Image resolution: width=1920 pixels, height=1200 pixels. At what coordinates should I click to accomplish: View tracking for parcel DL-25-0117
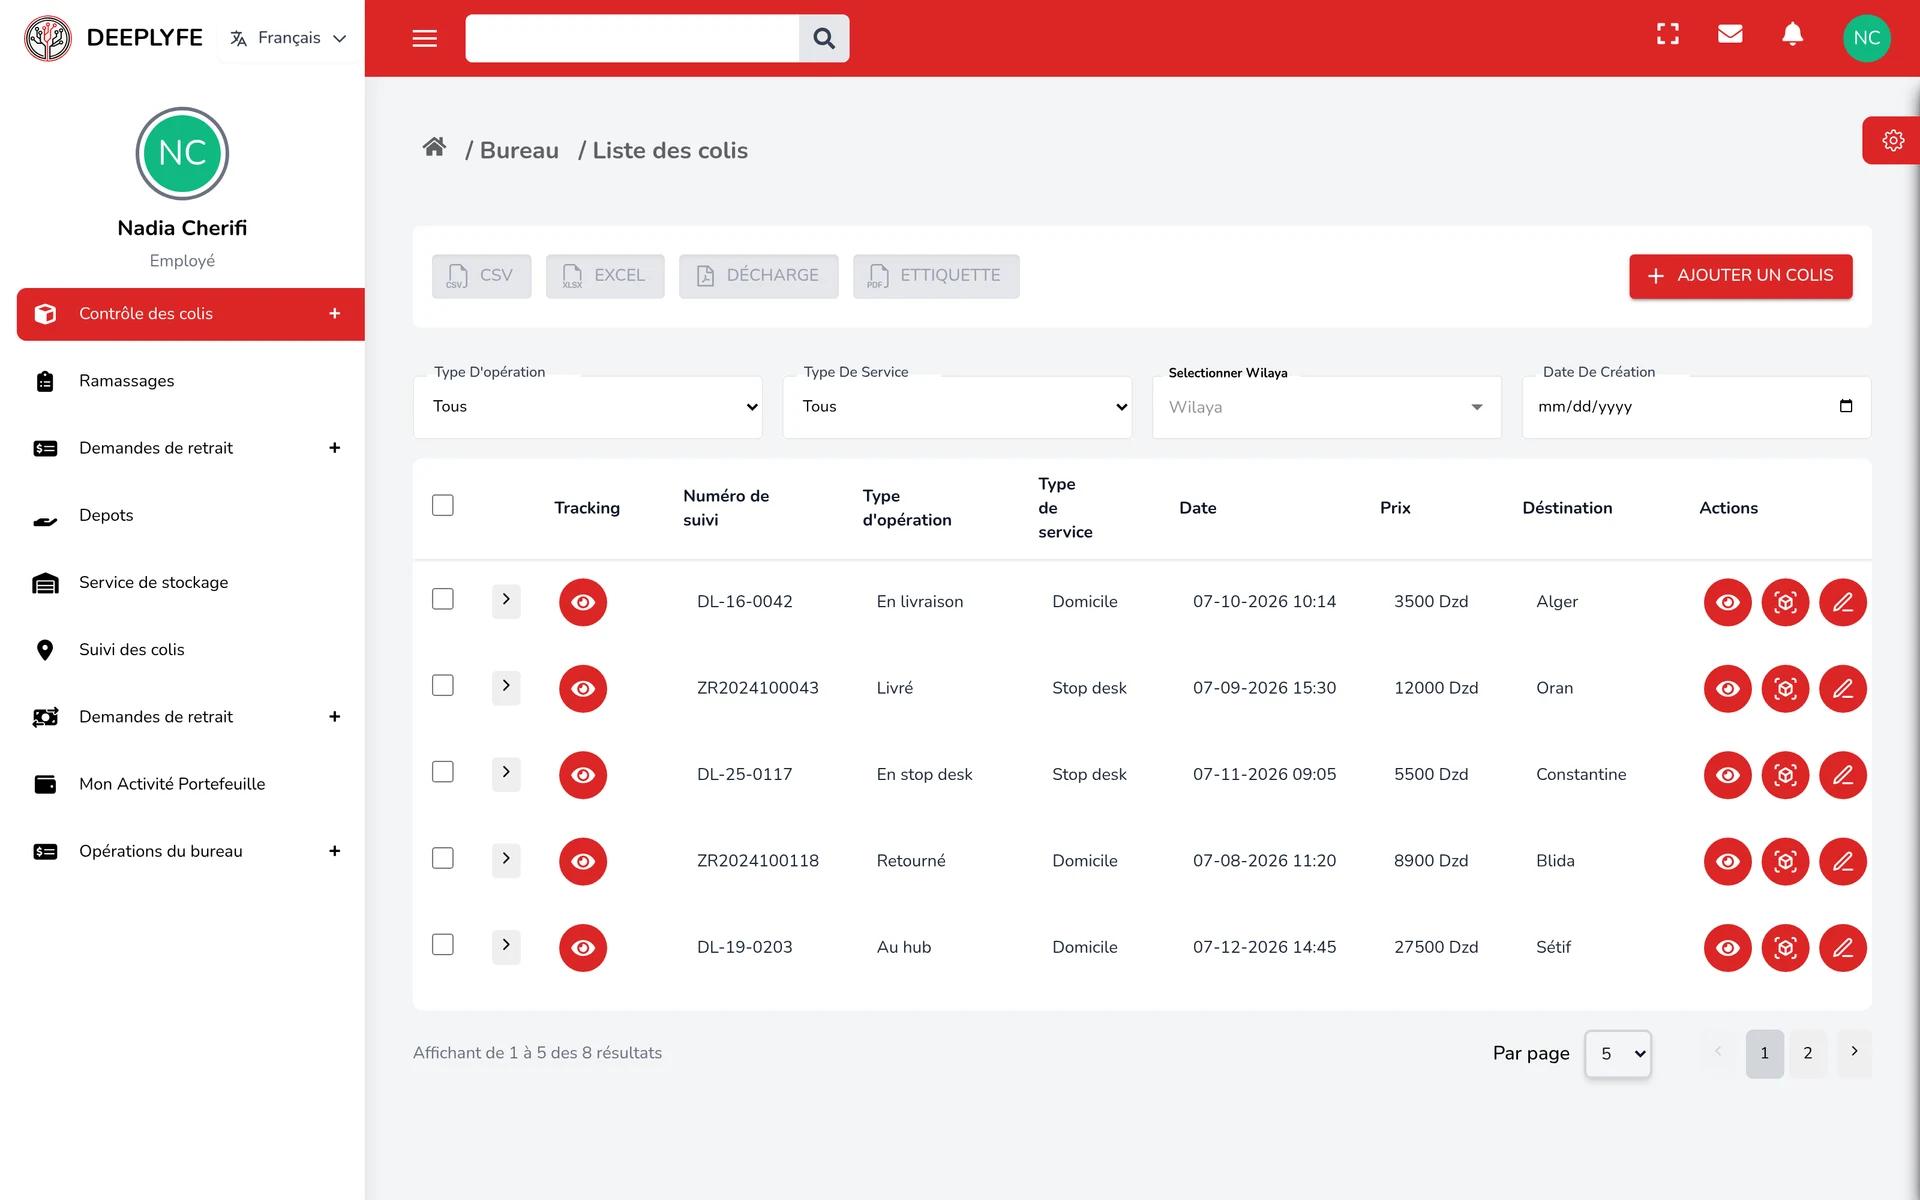click(583, 775)
